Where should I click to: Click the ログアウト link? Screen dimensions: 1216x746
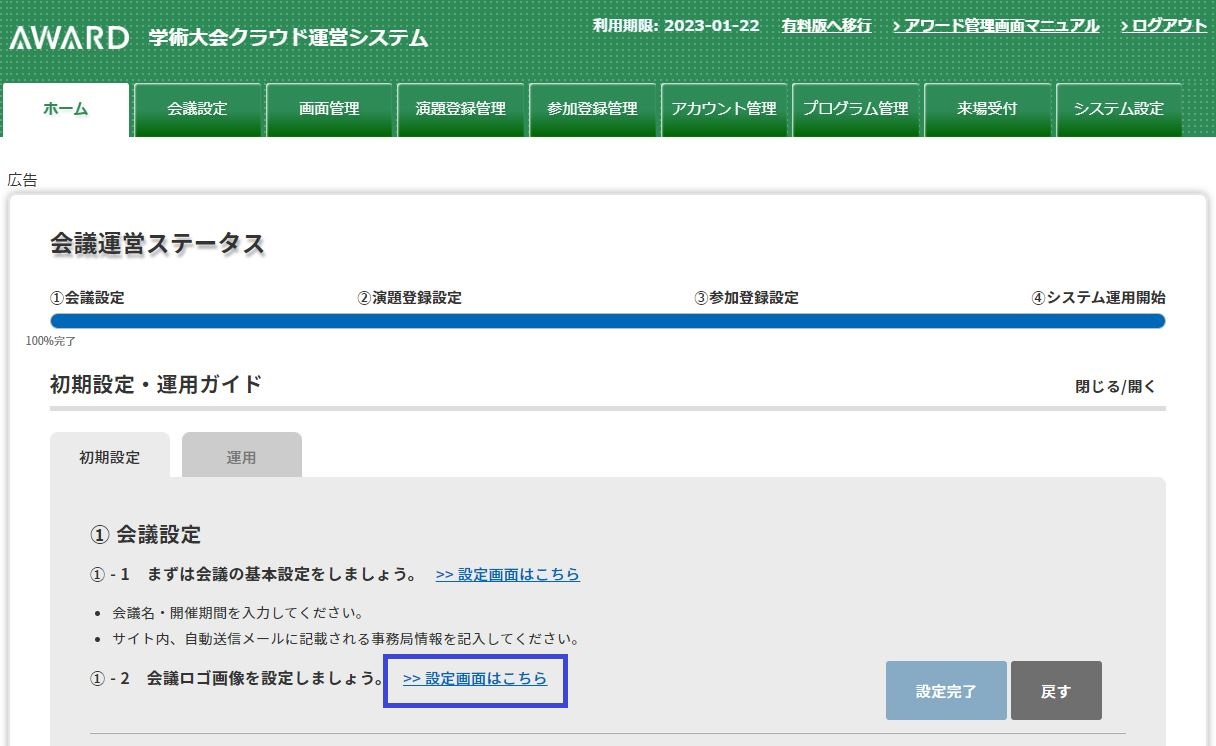1164,25
